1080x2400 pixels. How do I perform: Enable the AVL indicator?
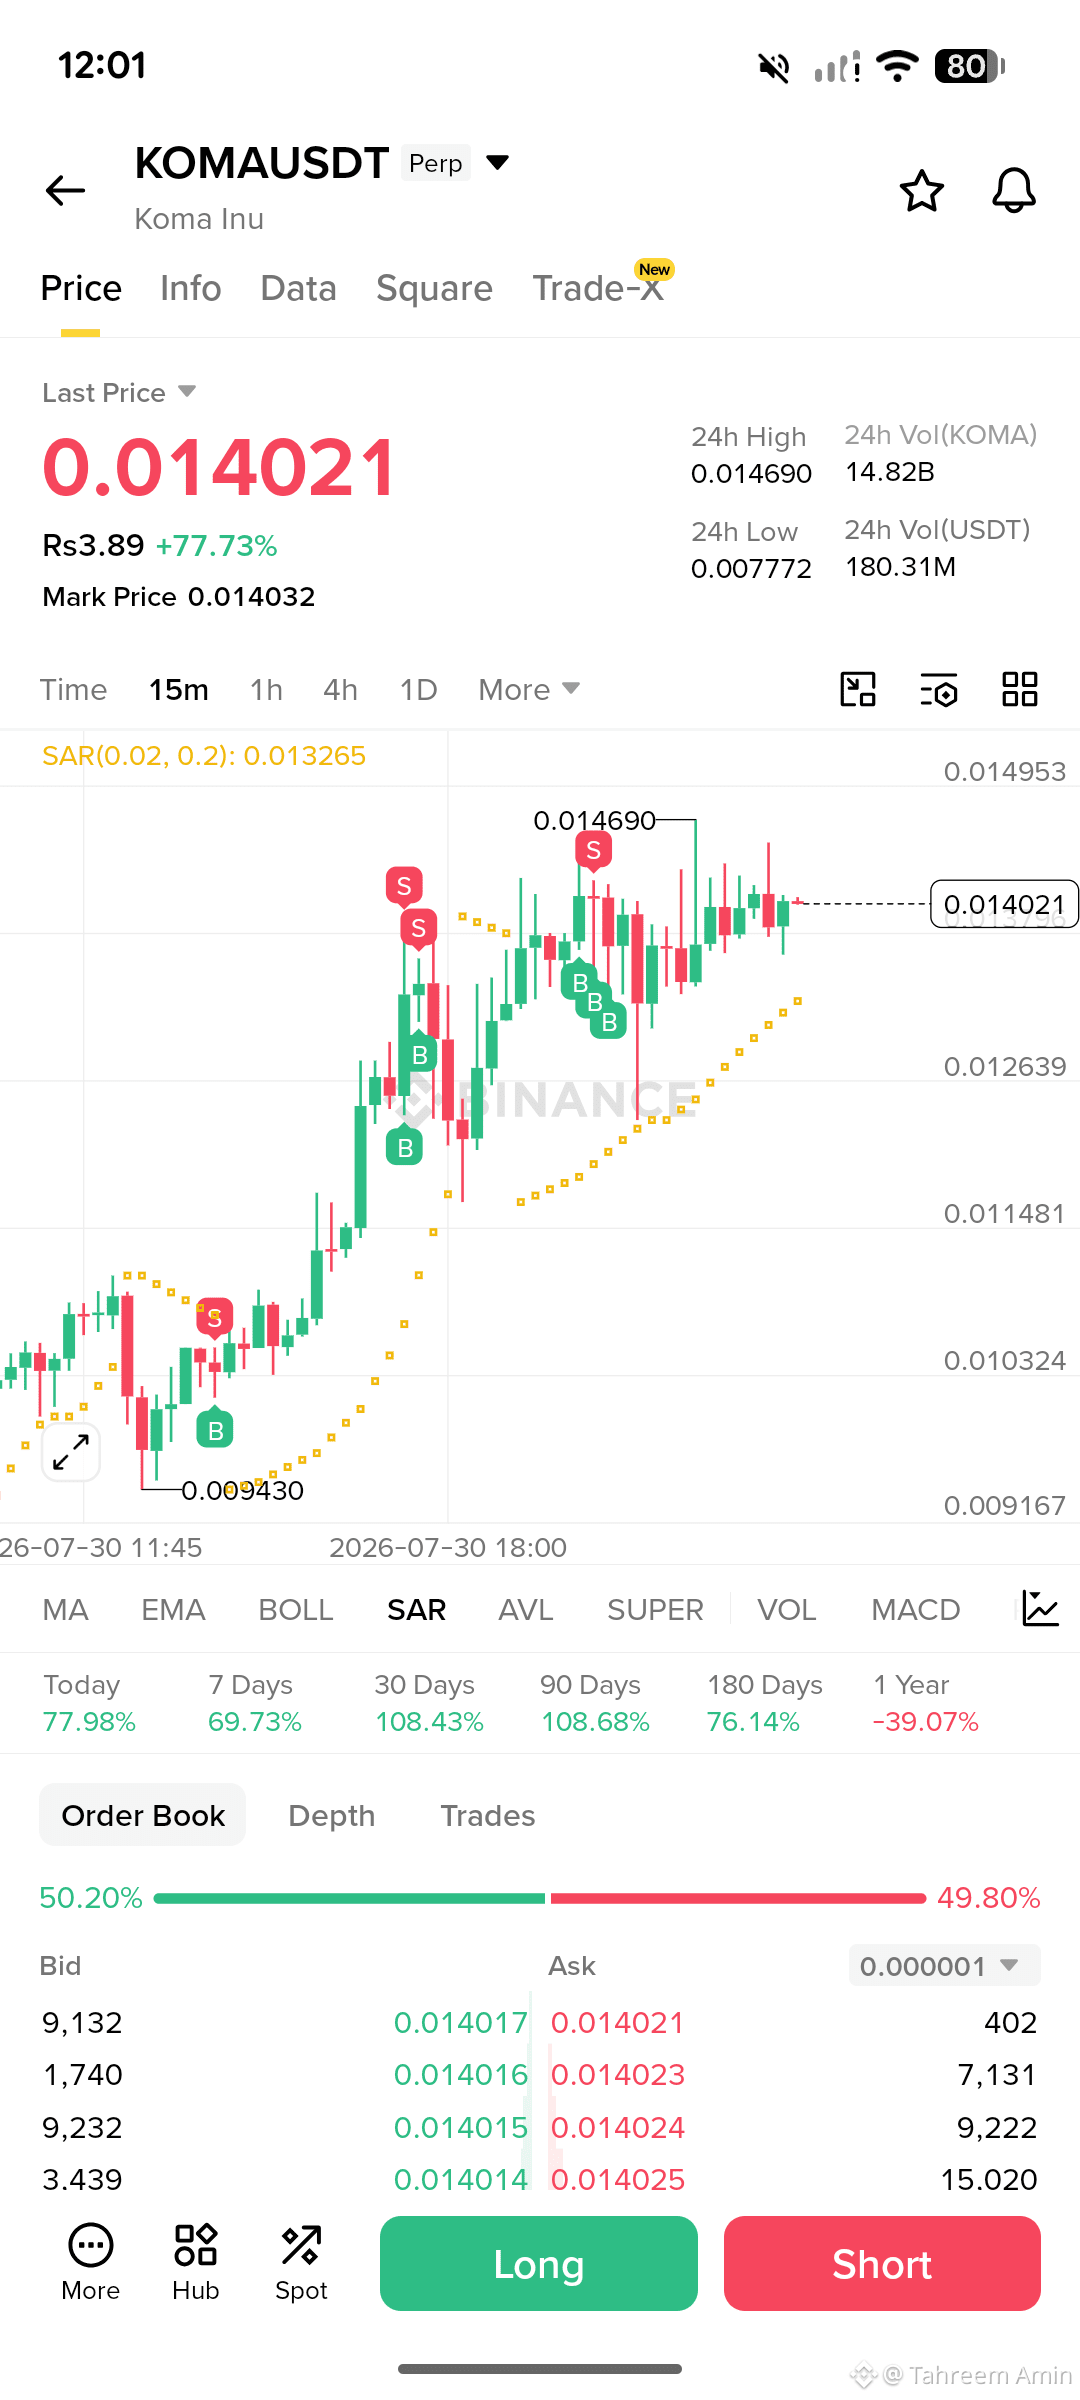click(526, 1609)
